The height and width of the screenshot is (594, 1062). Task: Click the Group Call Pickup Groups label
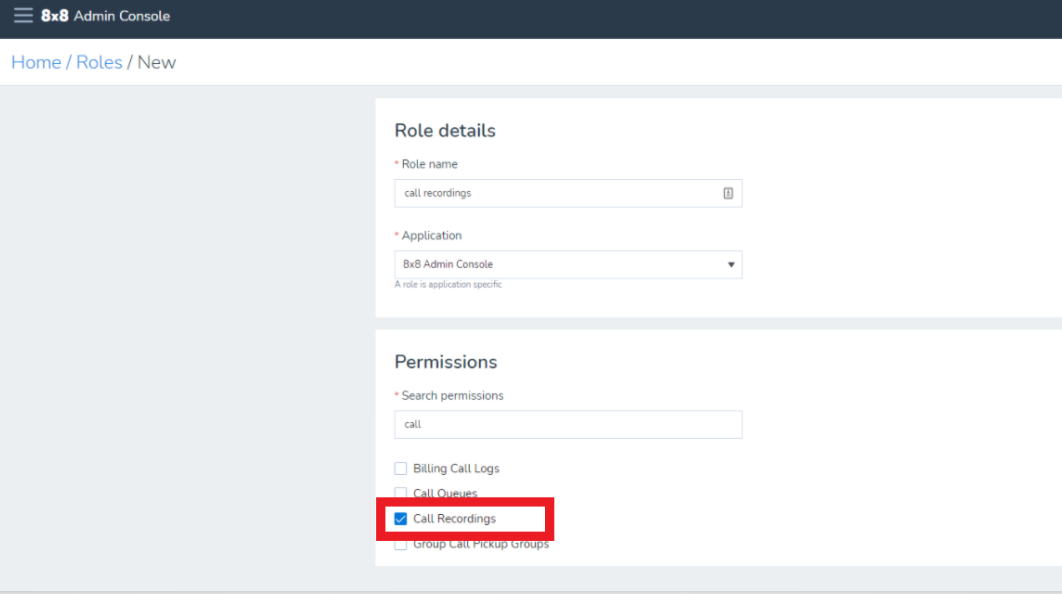[481, 545]
